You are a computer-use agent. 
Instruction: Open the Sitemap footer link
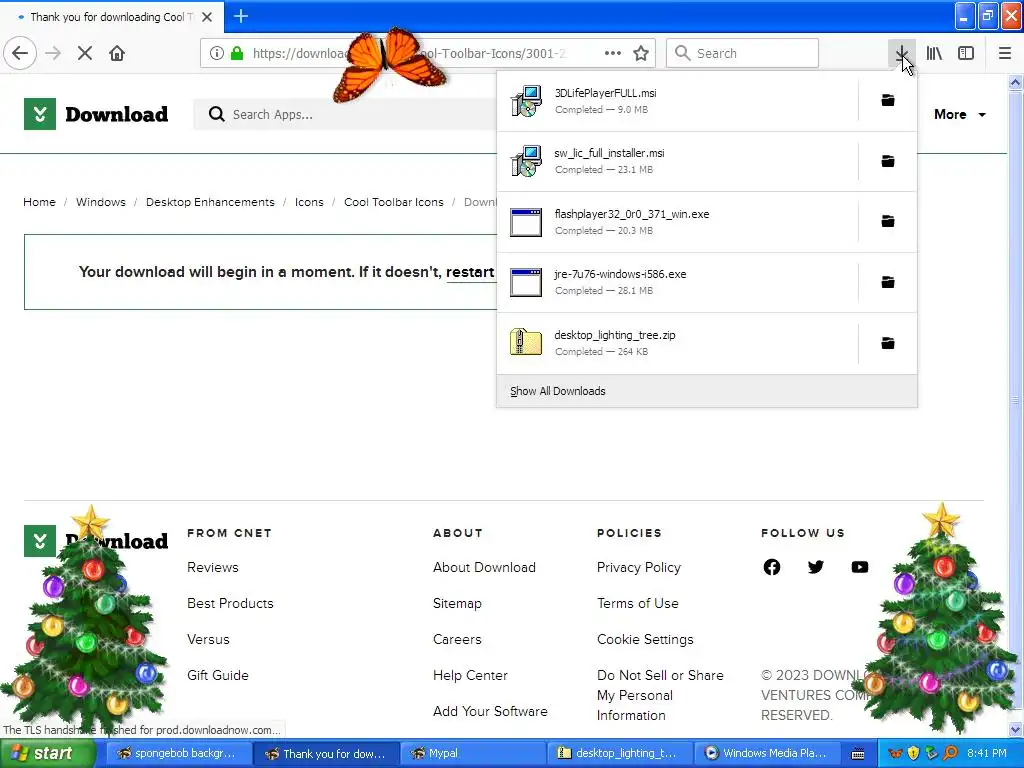coord(457,603)
